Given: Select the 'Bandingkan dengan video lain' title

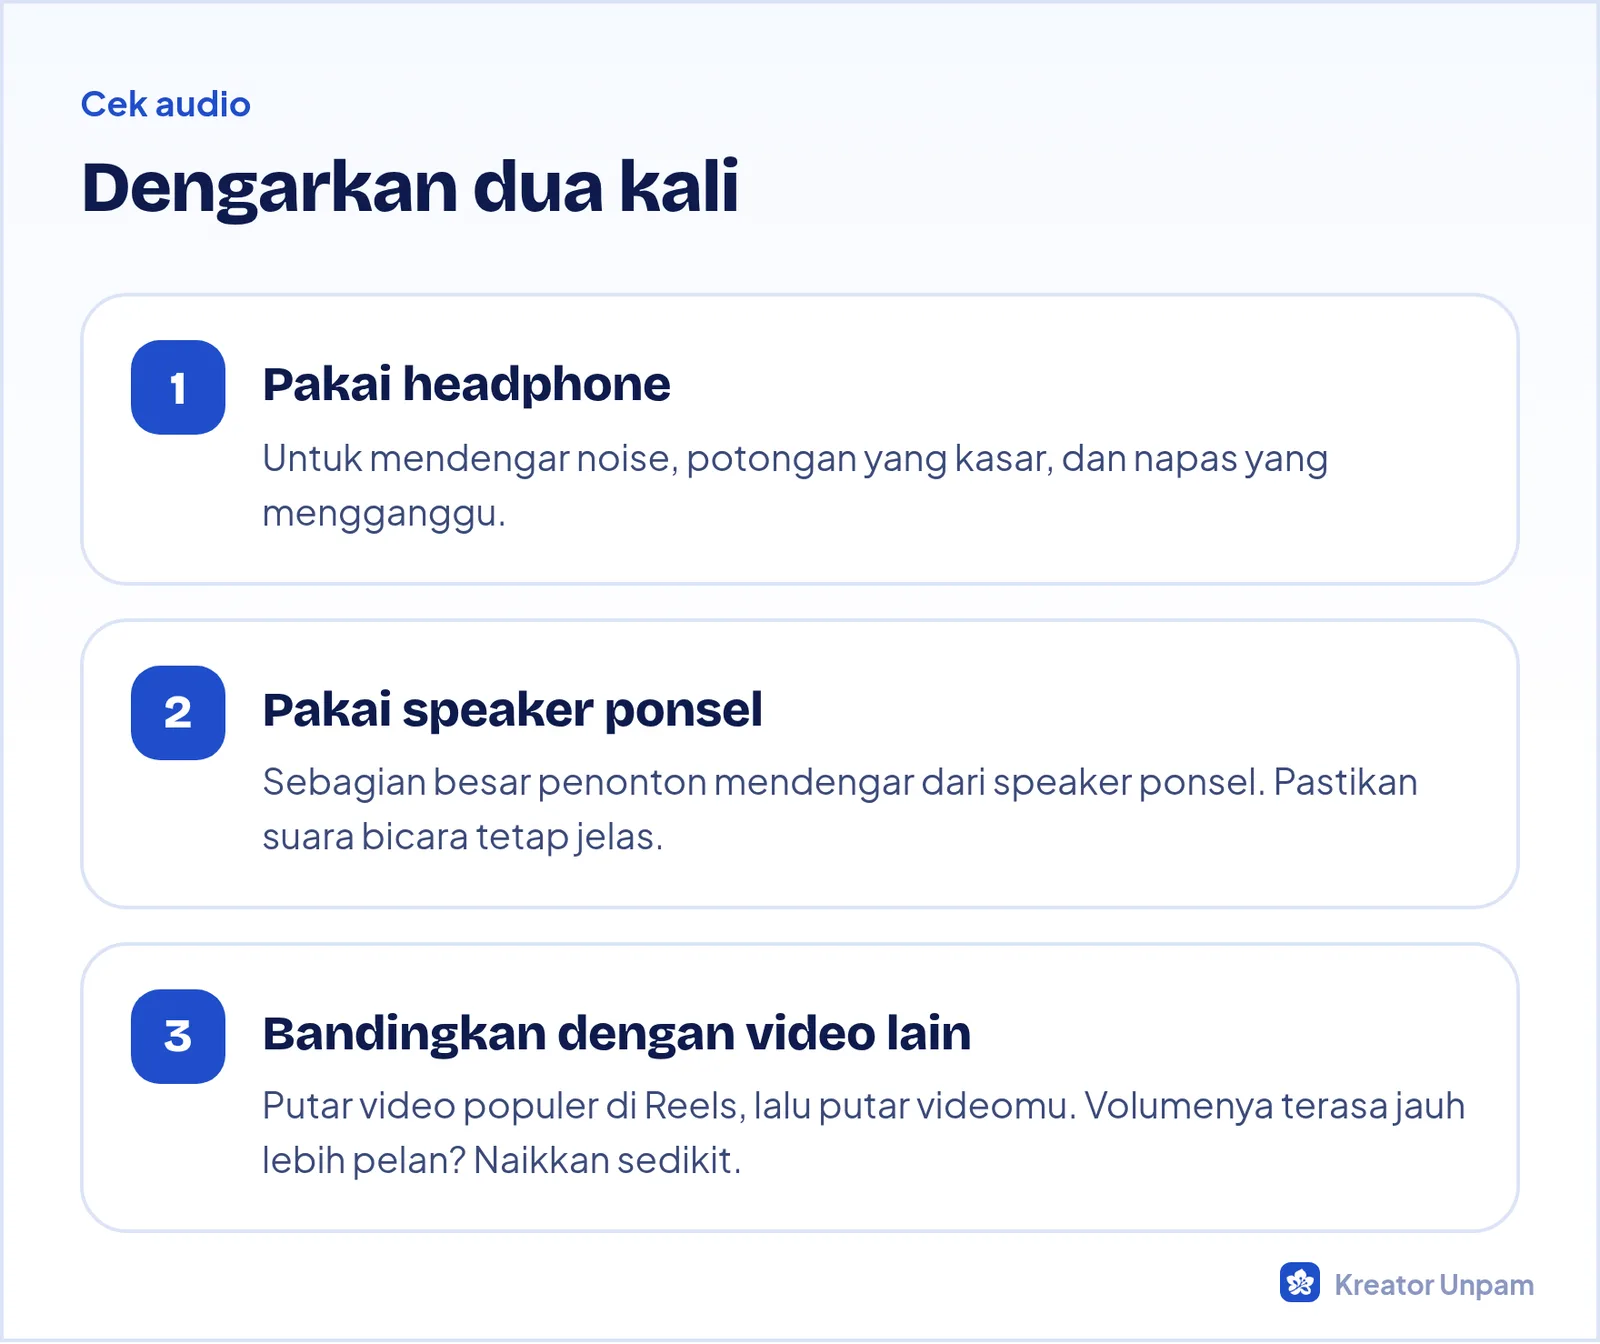Looking at the screenshot, I should 616,1033.
